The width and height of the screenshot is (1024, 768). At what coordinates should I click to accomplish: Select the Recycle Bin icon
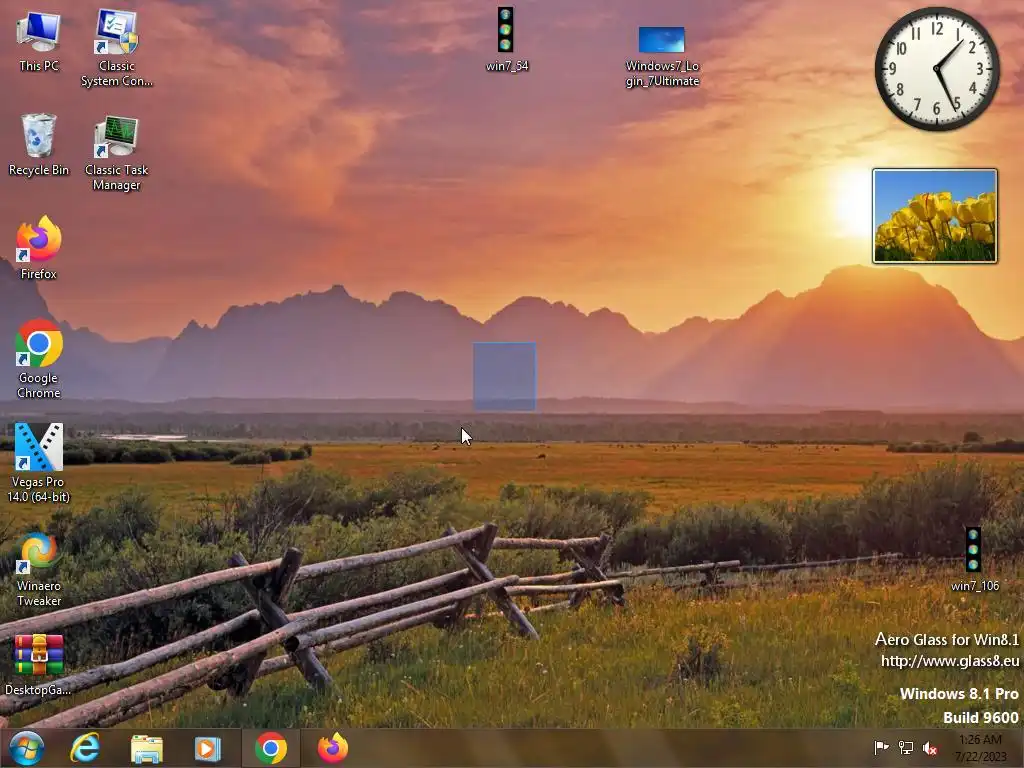(x=39, y=144)
